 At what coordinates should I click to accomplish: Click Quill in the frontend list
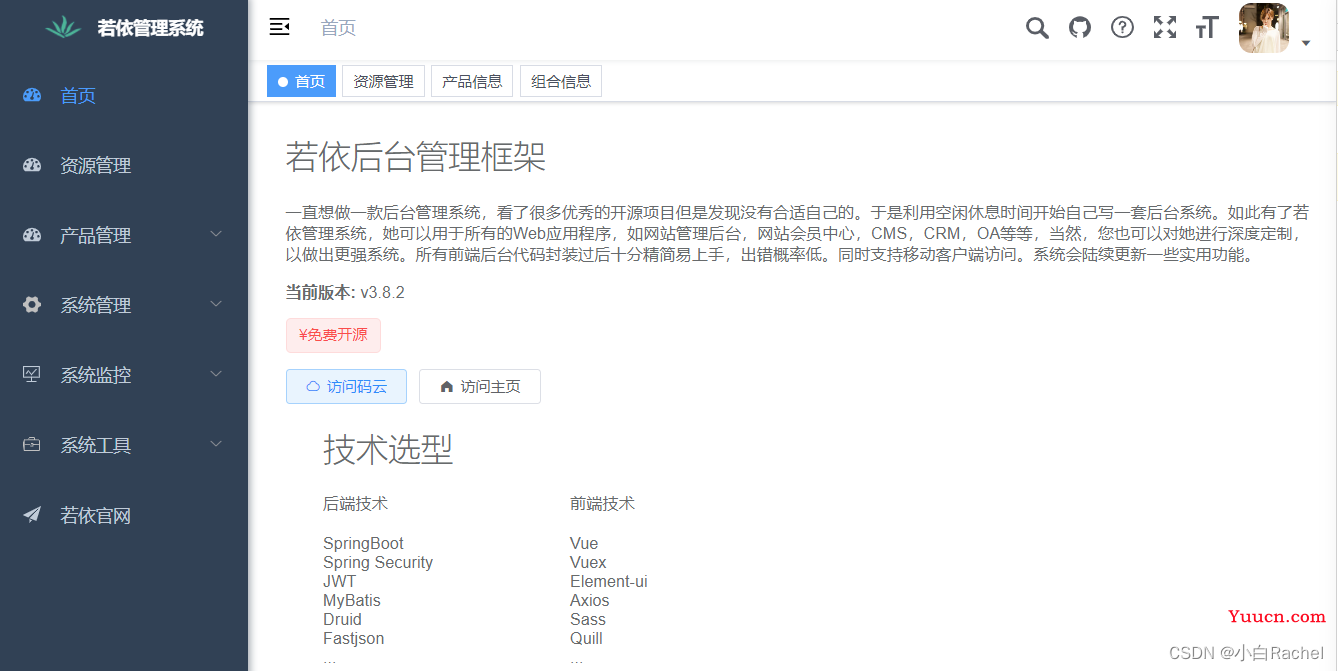586,639
